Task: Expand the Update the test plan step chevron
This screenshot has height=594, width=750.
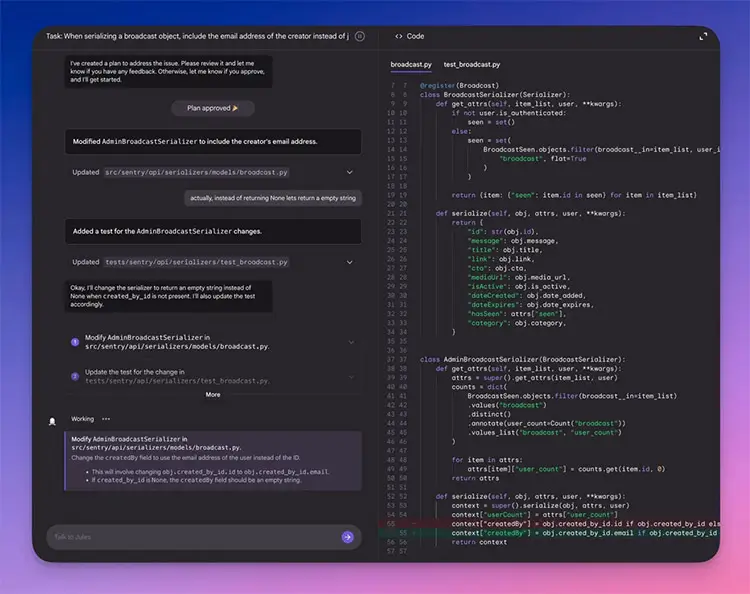Action: (x=352, y=377)
